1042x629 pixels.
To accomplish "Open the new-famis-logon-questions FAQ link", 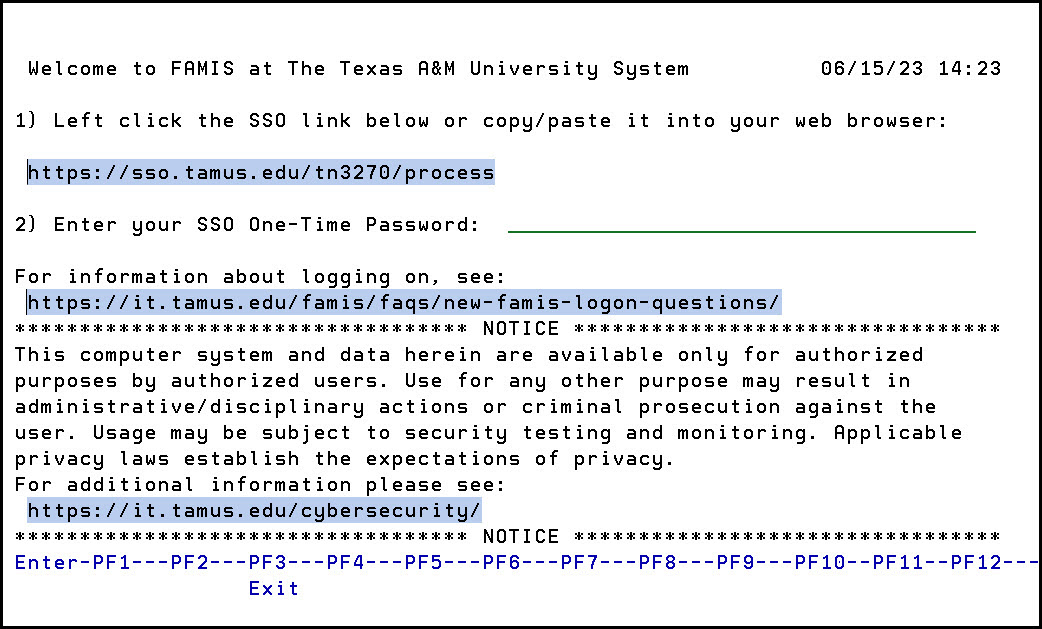I will pyautogui.click(x=403, y=302).
